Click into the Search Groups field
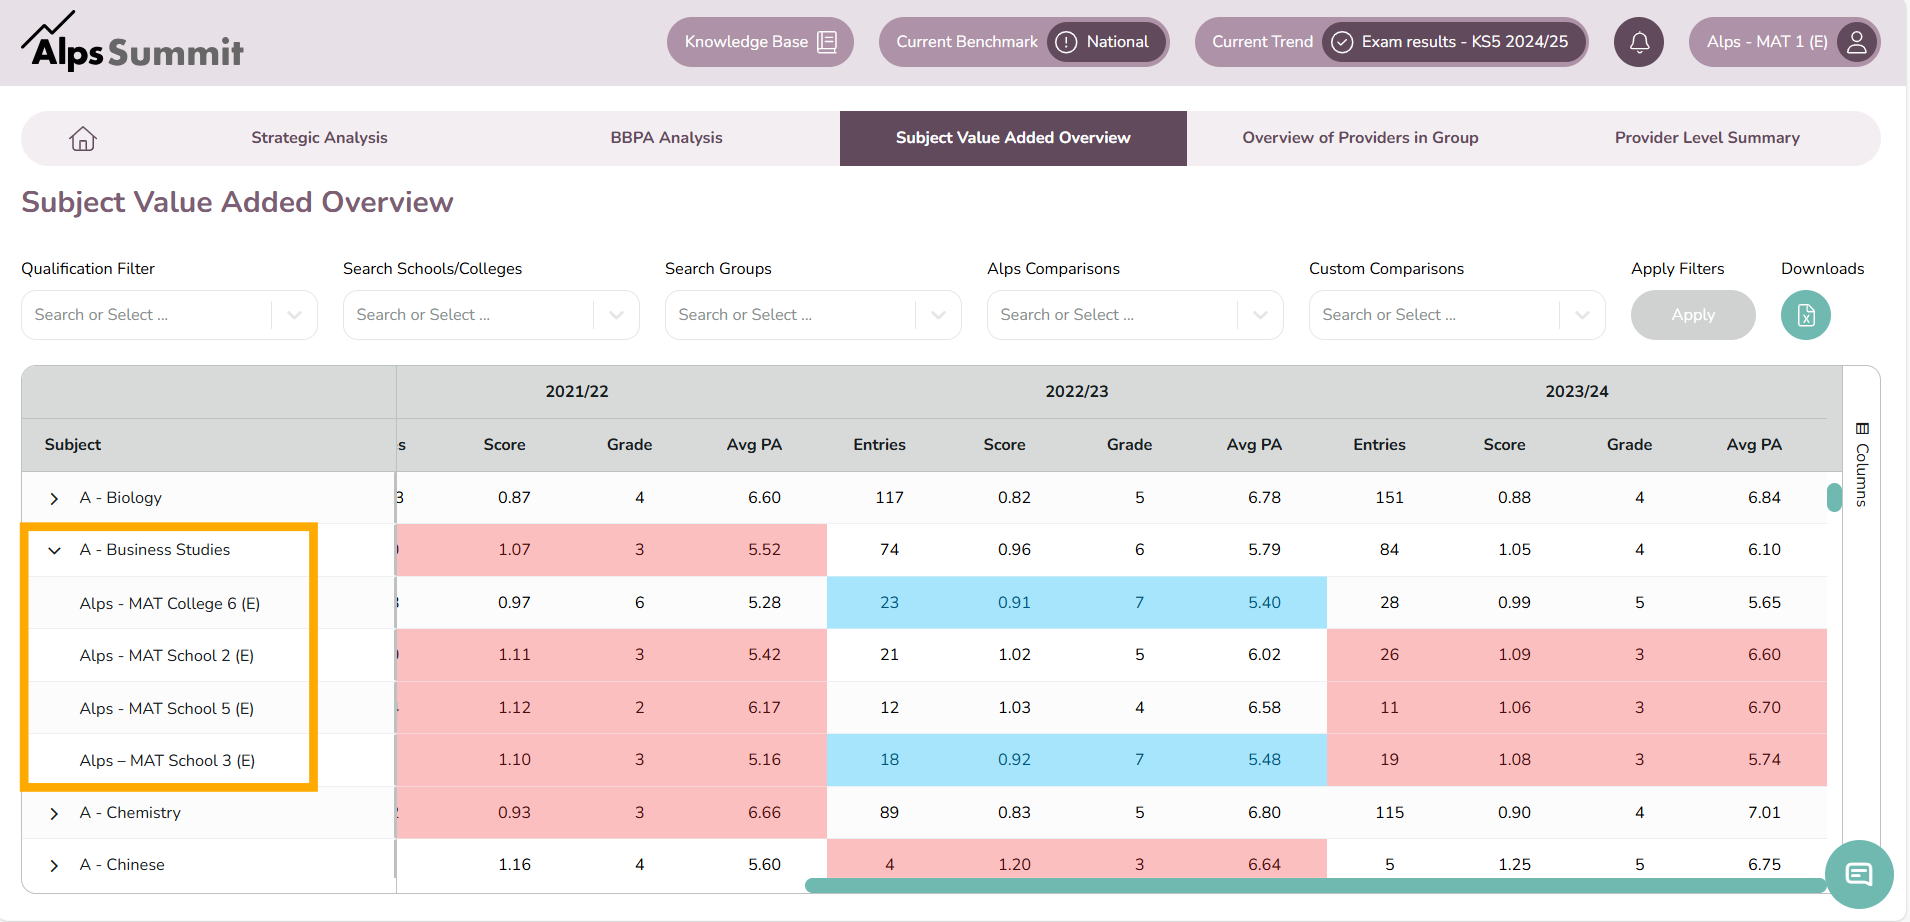This screenshot has width=1910, height=922. 791,315
